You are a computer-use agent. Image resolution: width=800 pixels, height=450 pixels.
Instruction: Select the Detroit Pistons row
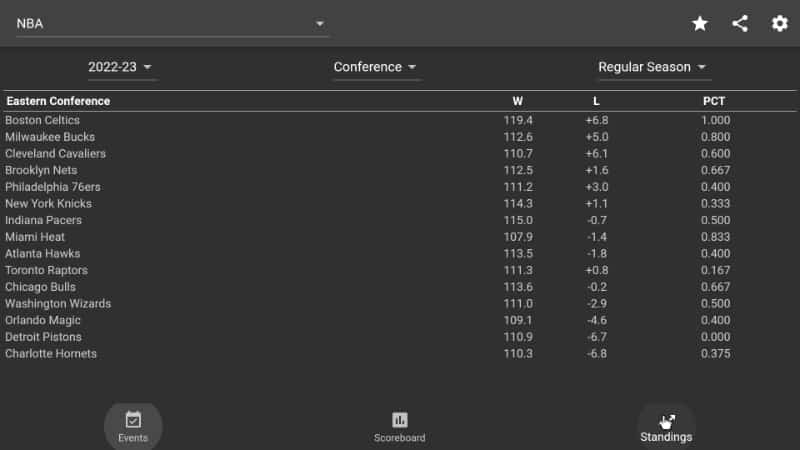click(x=400, y=337)
